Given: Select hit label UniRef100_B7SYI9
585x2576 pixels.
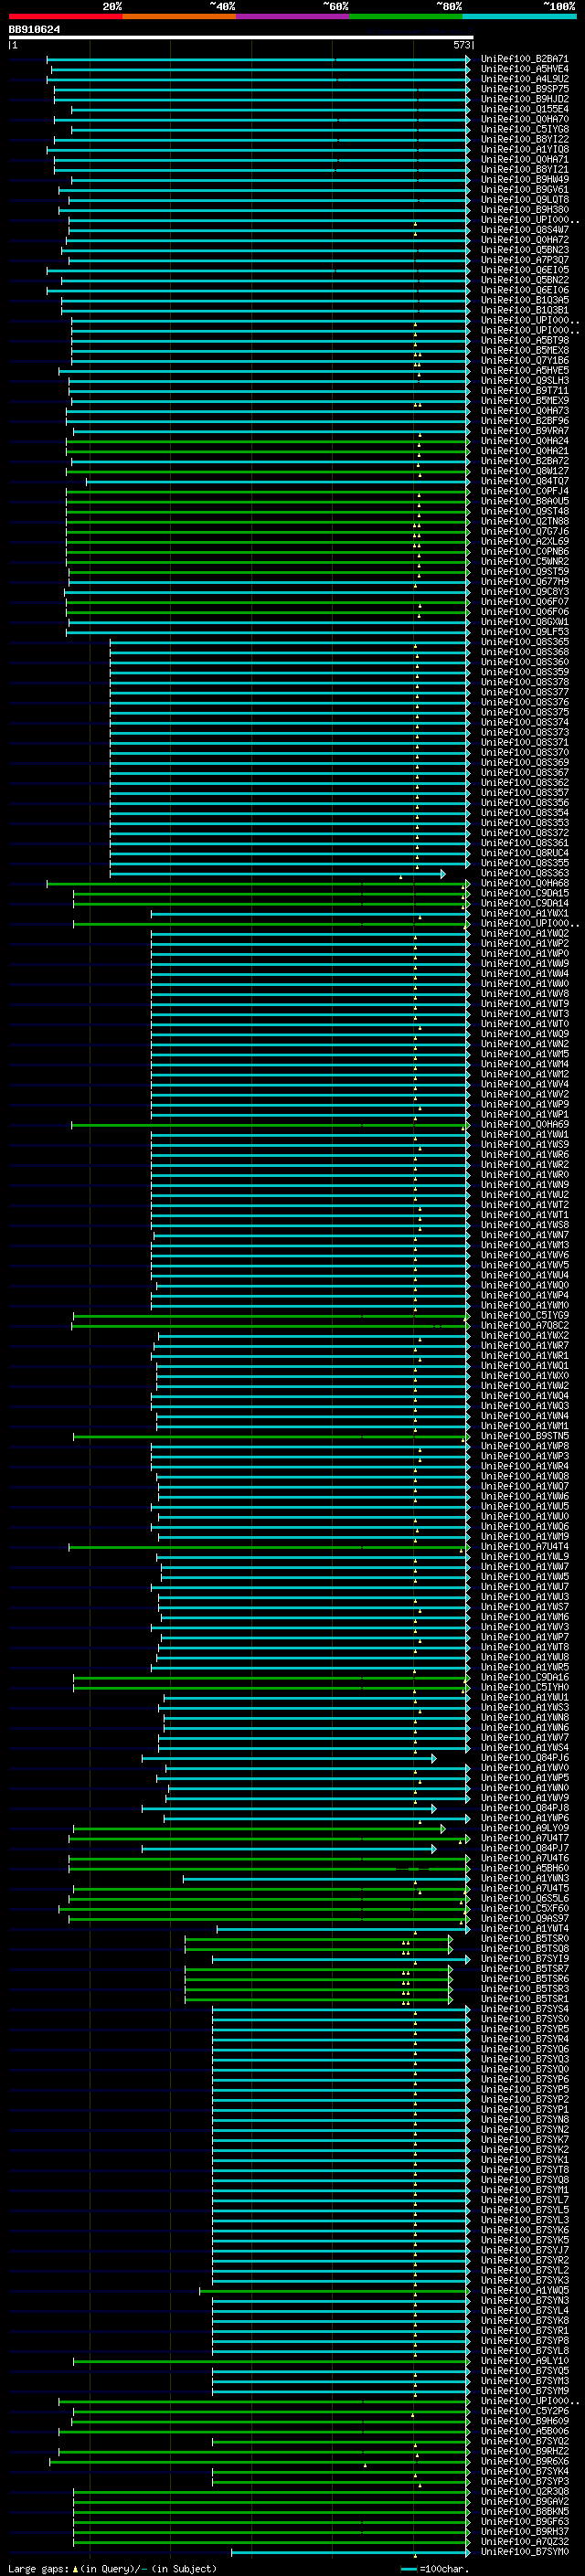Looking at the screenshot, I should 524,1958.
